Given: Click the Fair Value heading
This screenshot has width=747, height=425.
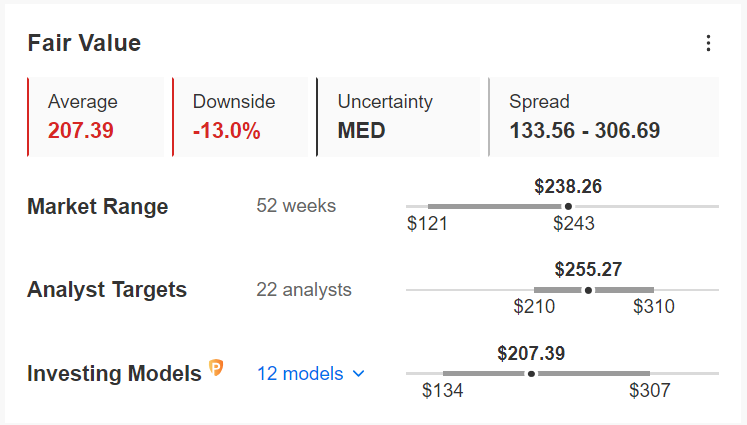Looking at the screenshot, I should 84,43.
